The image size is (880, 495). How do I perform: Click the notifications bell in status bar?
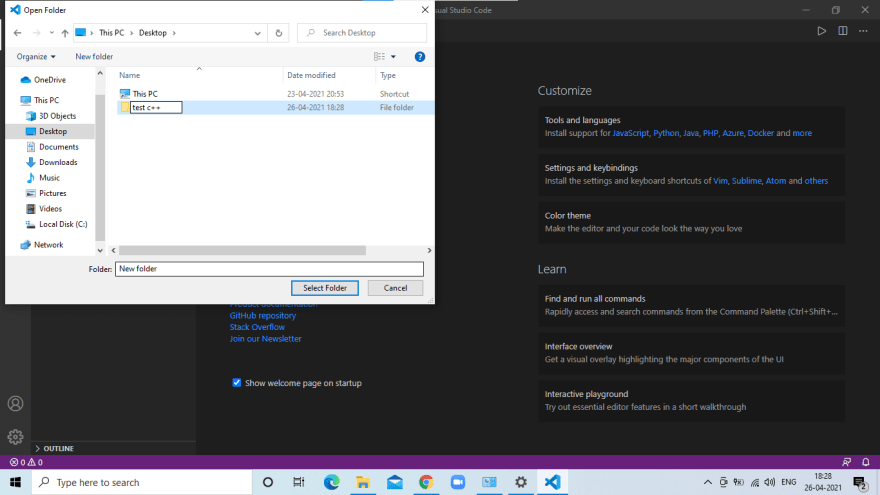pyautogui.click(x=865, y=462)
